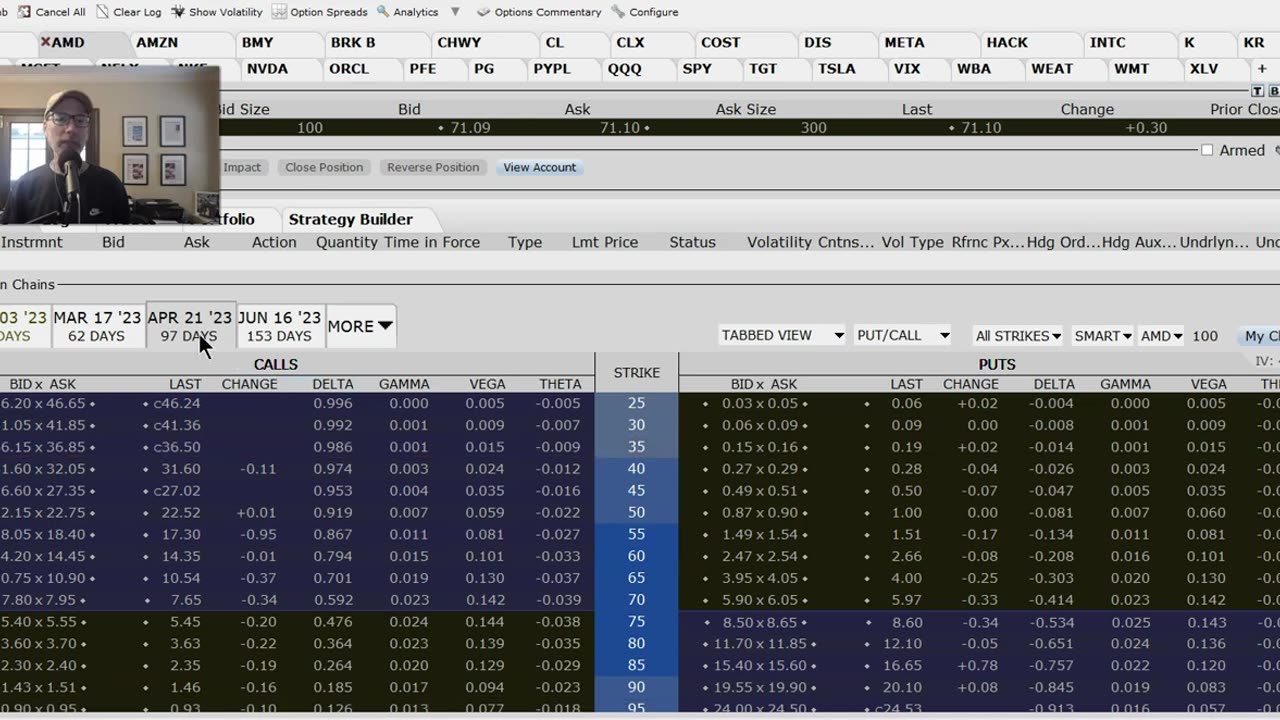Select the 75 strike row
Image resolution: width=1280 pixels, height=720 pixels.
pyautogui.click(x=636, y=622)
